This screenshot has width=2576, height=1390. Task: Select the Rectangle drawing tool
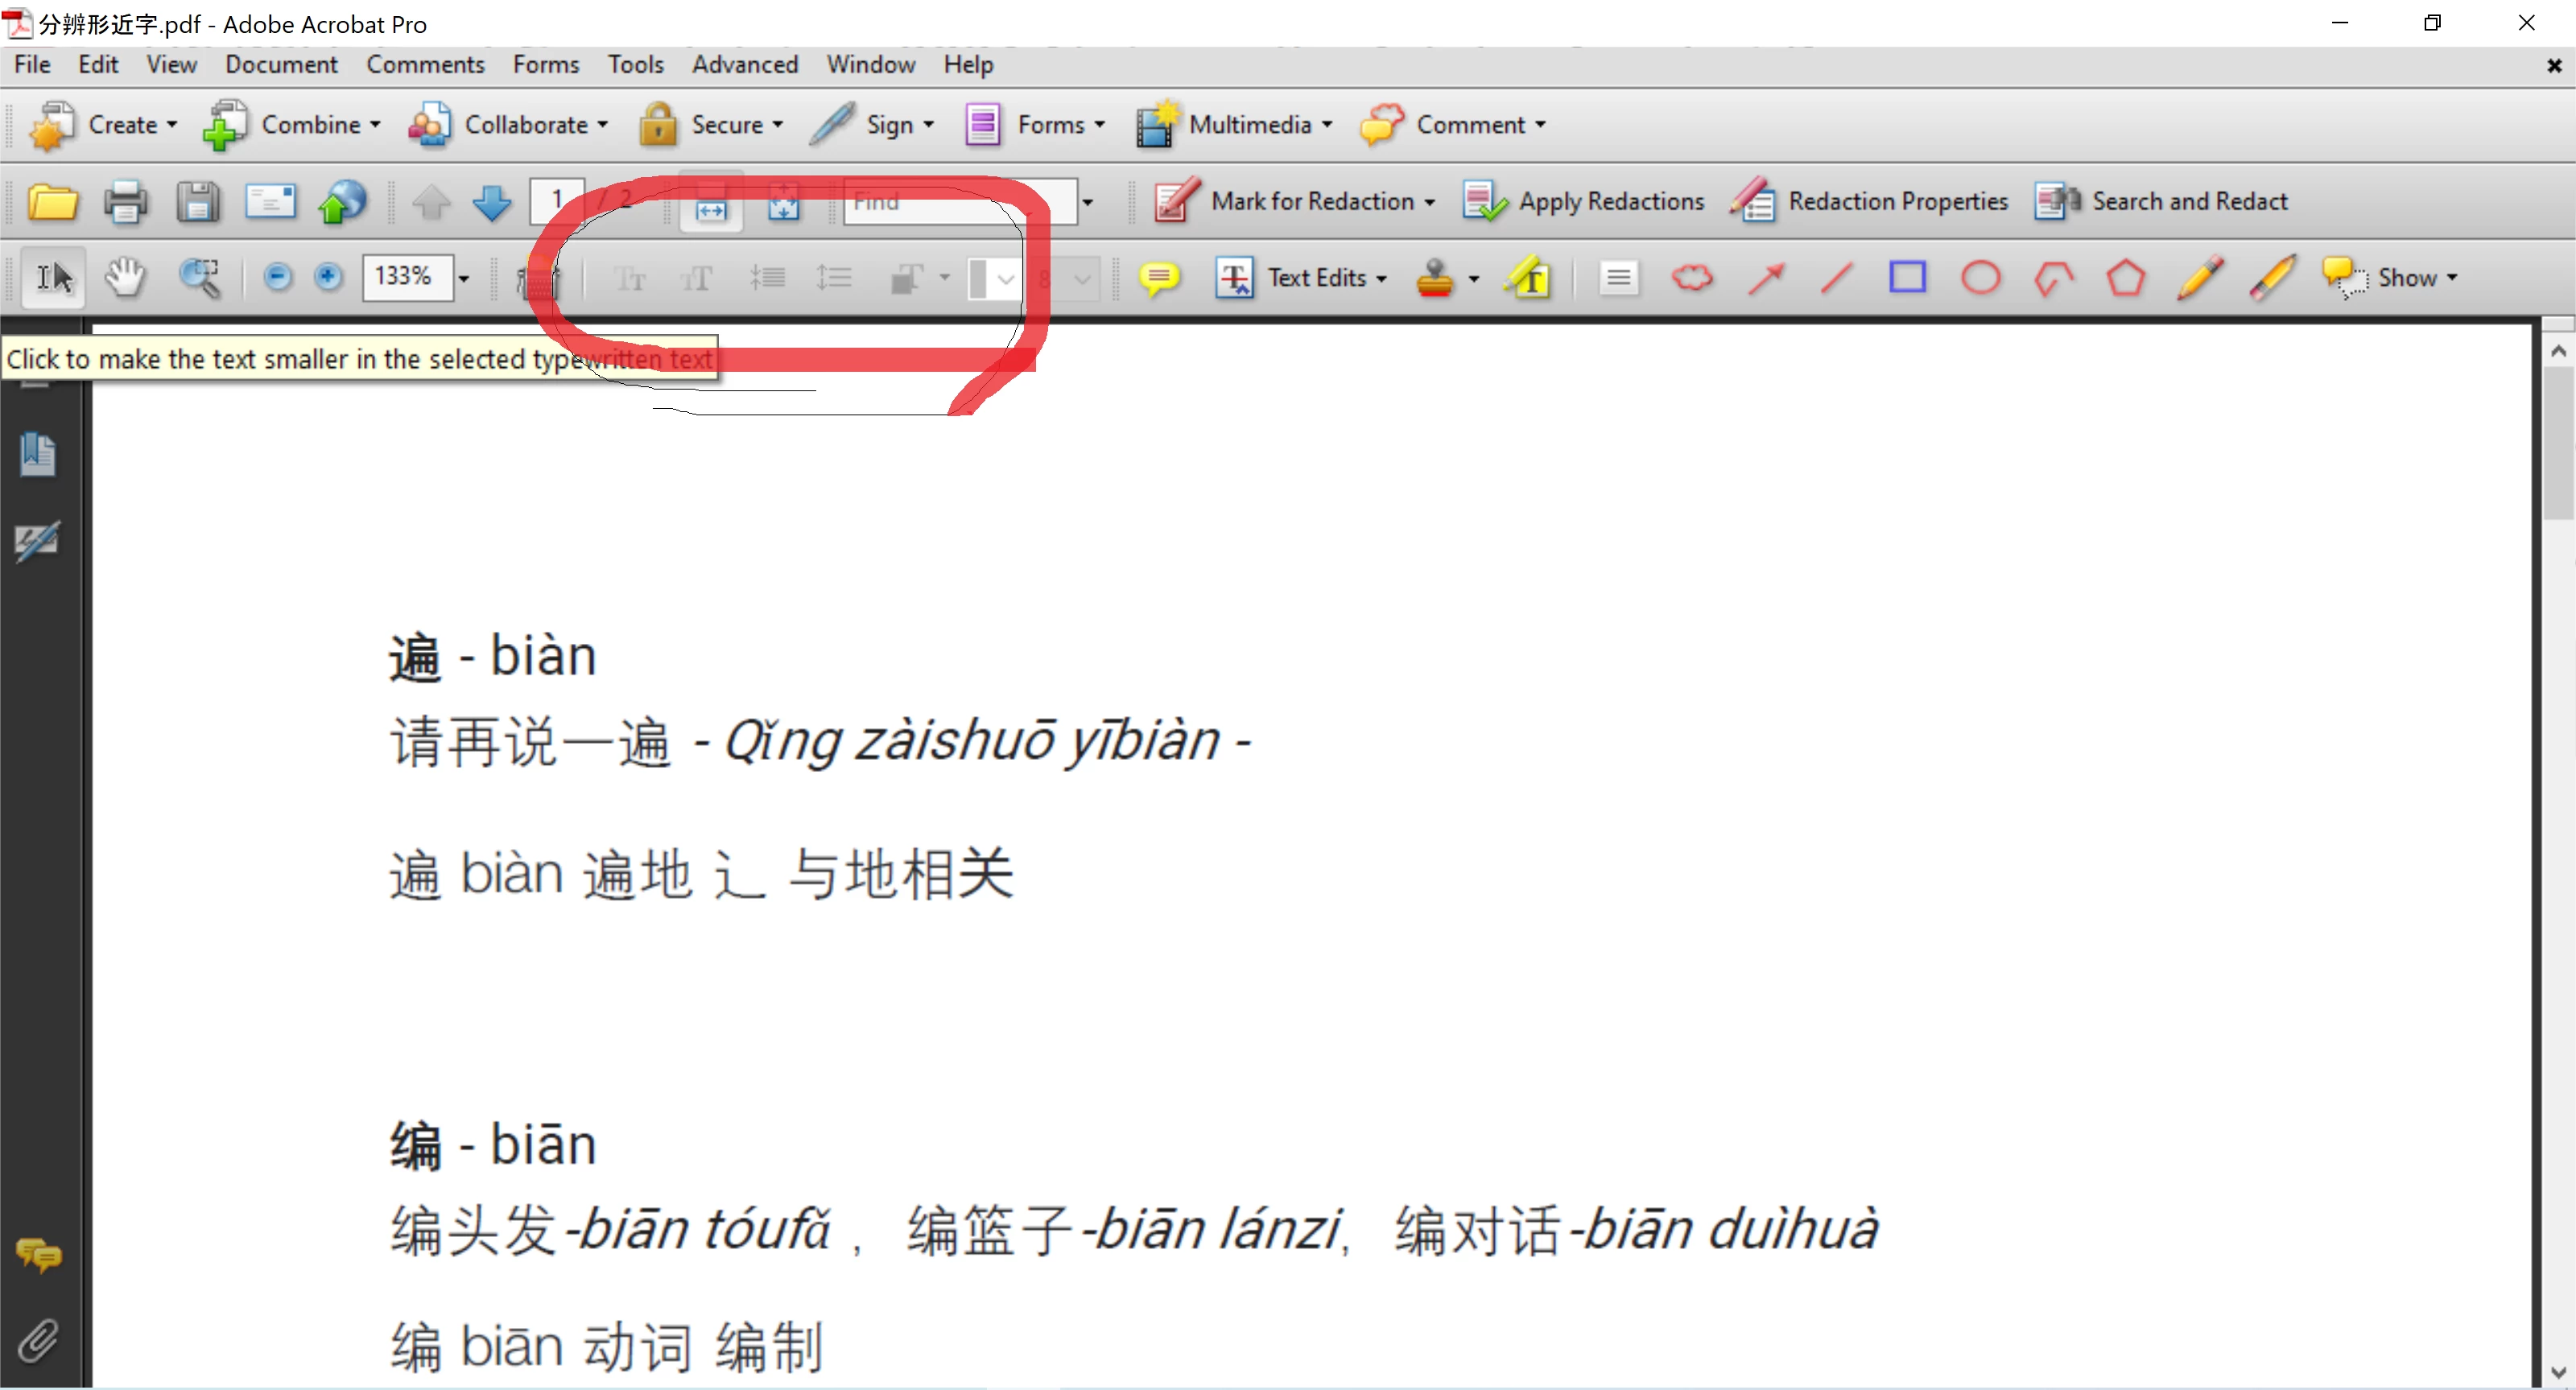tap(1907, 277)
